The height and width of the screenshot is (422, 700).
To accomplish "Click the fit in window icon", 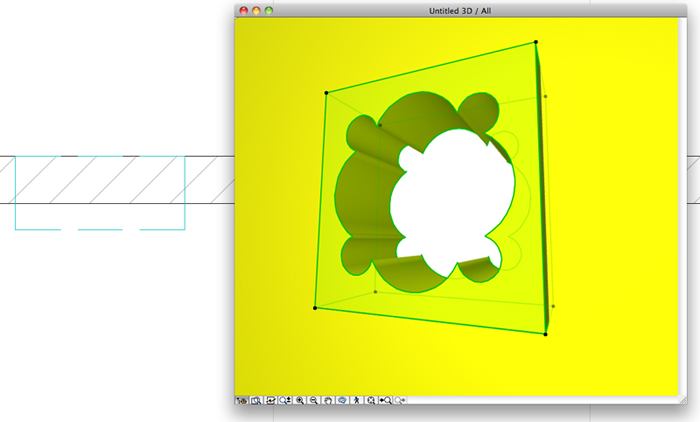I will 371,400.
